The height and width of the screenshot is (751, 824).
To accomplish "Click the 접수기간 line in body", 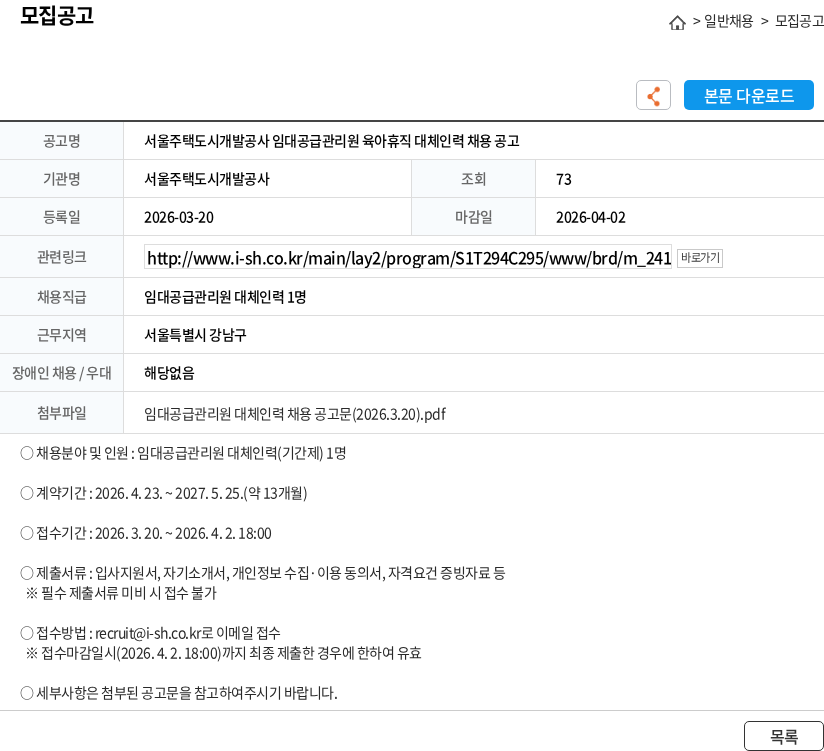I will tap(146, 533).
